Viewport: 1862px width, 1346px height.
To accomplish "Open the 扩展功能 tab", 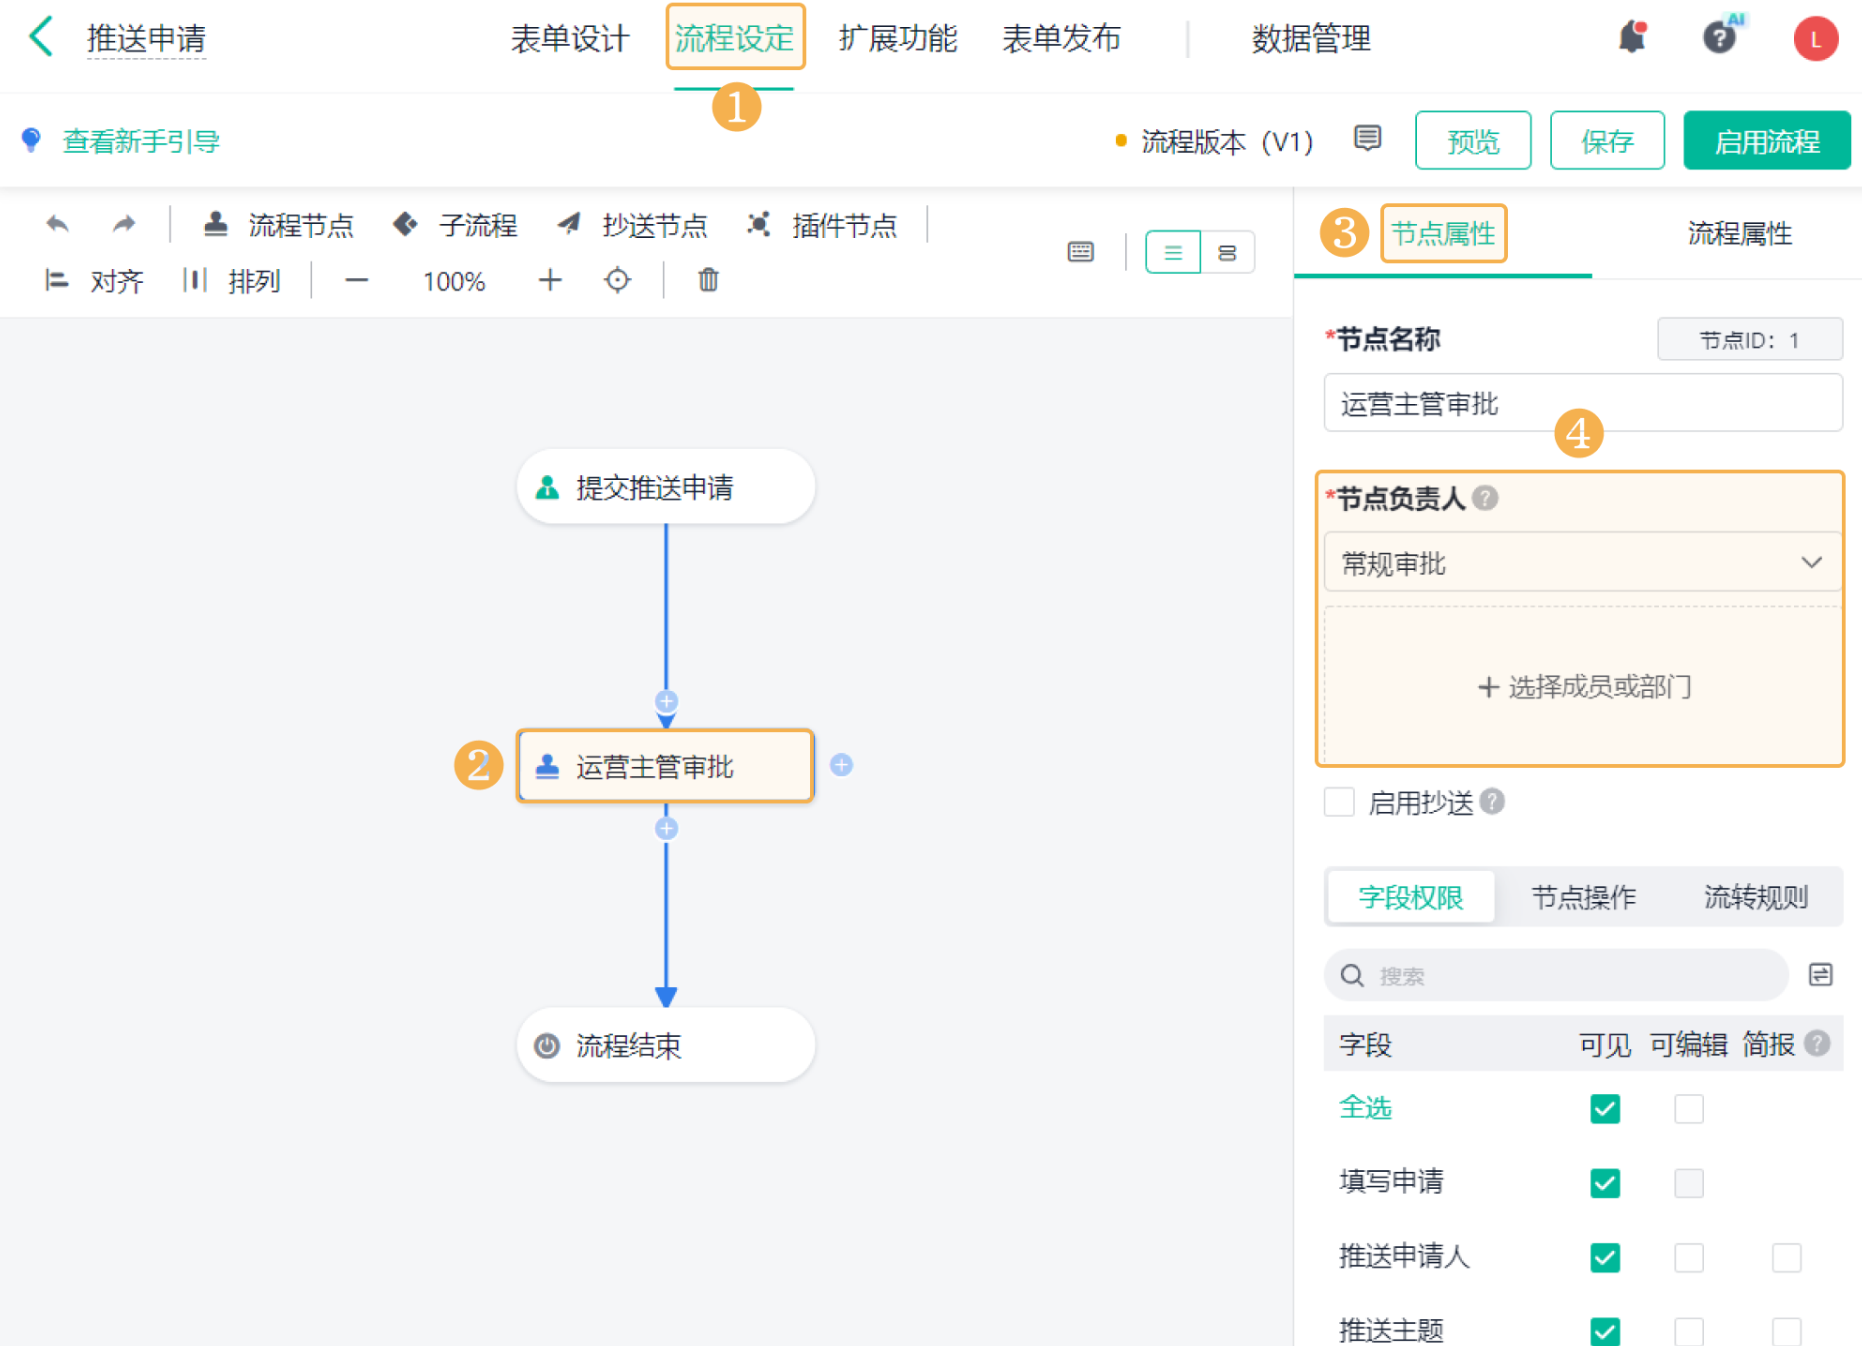I will click(898, 39).
